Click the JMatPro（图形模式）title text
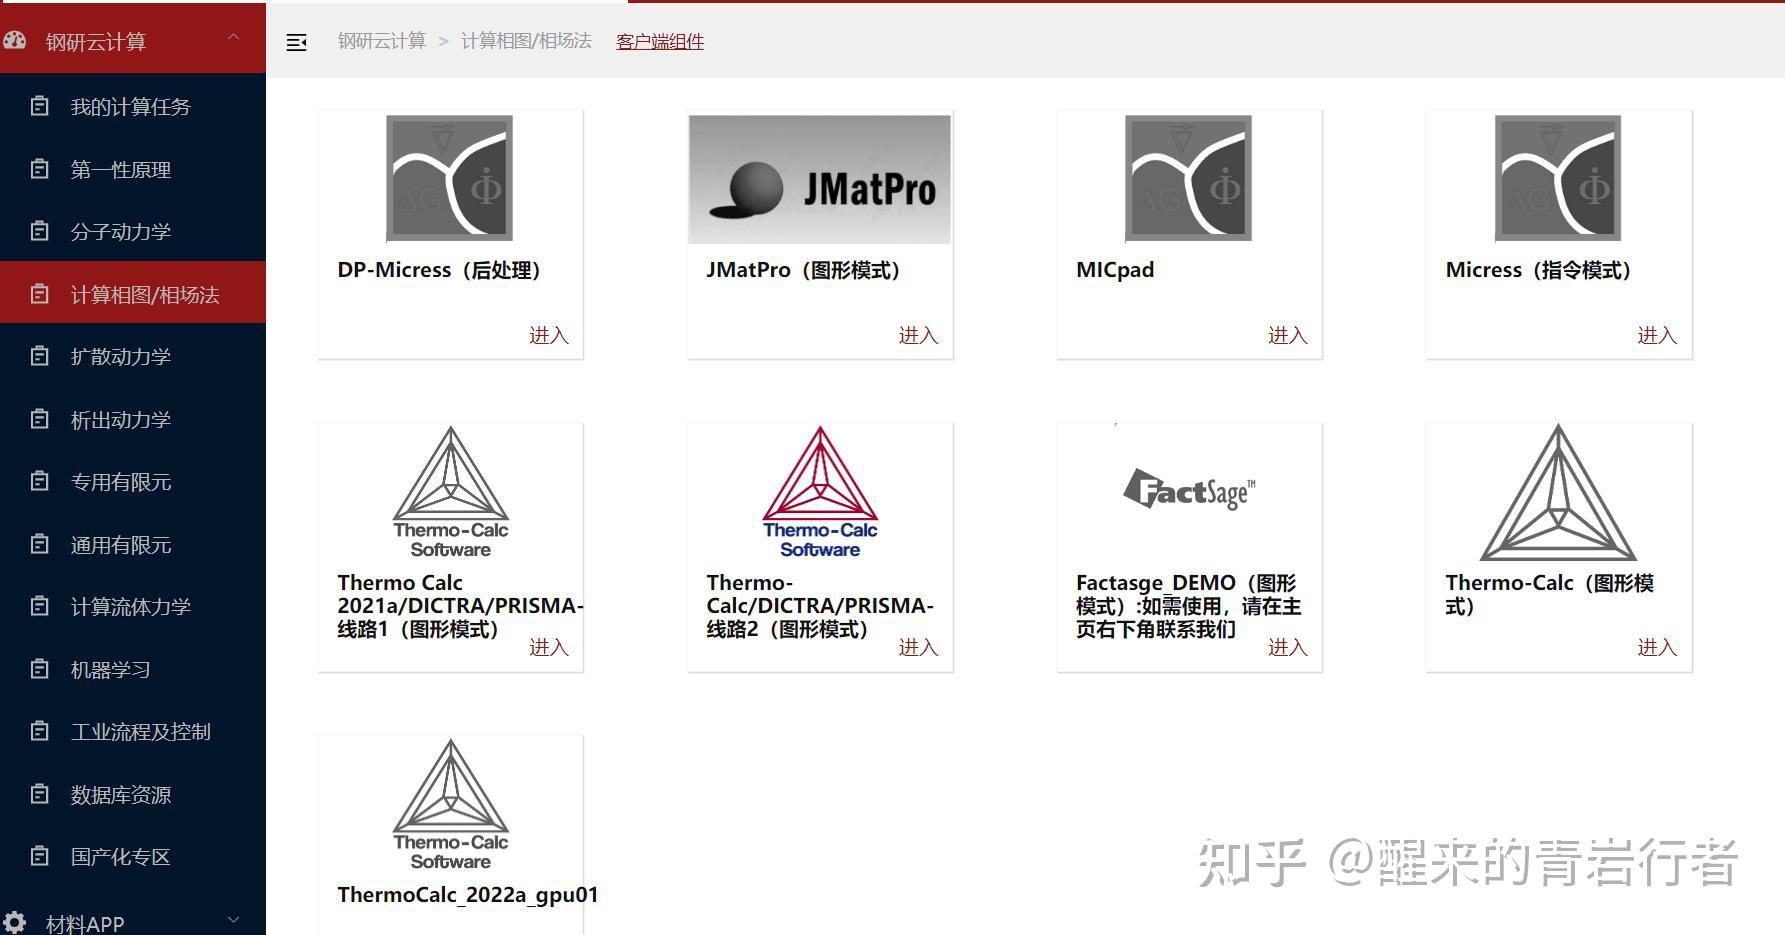This screenshot has width=1785, height=935. (803, 270)
